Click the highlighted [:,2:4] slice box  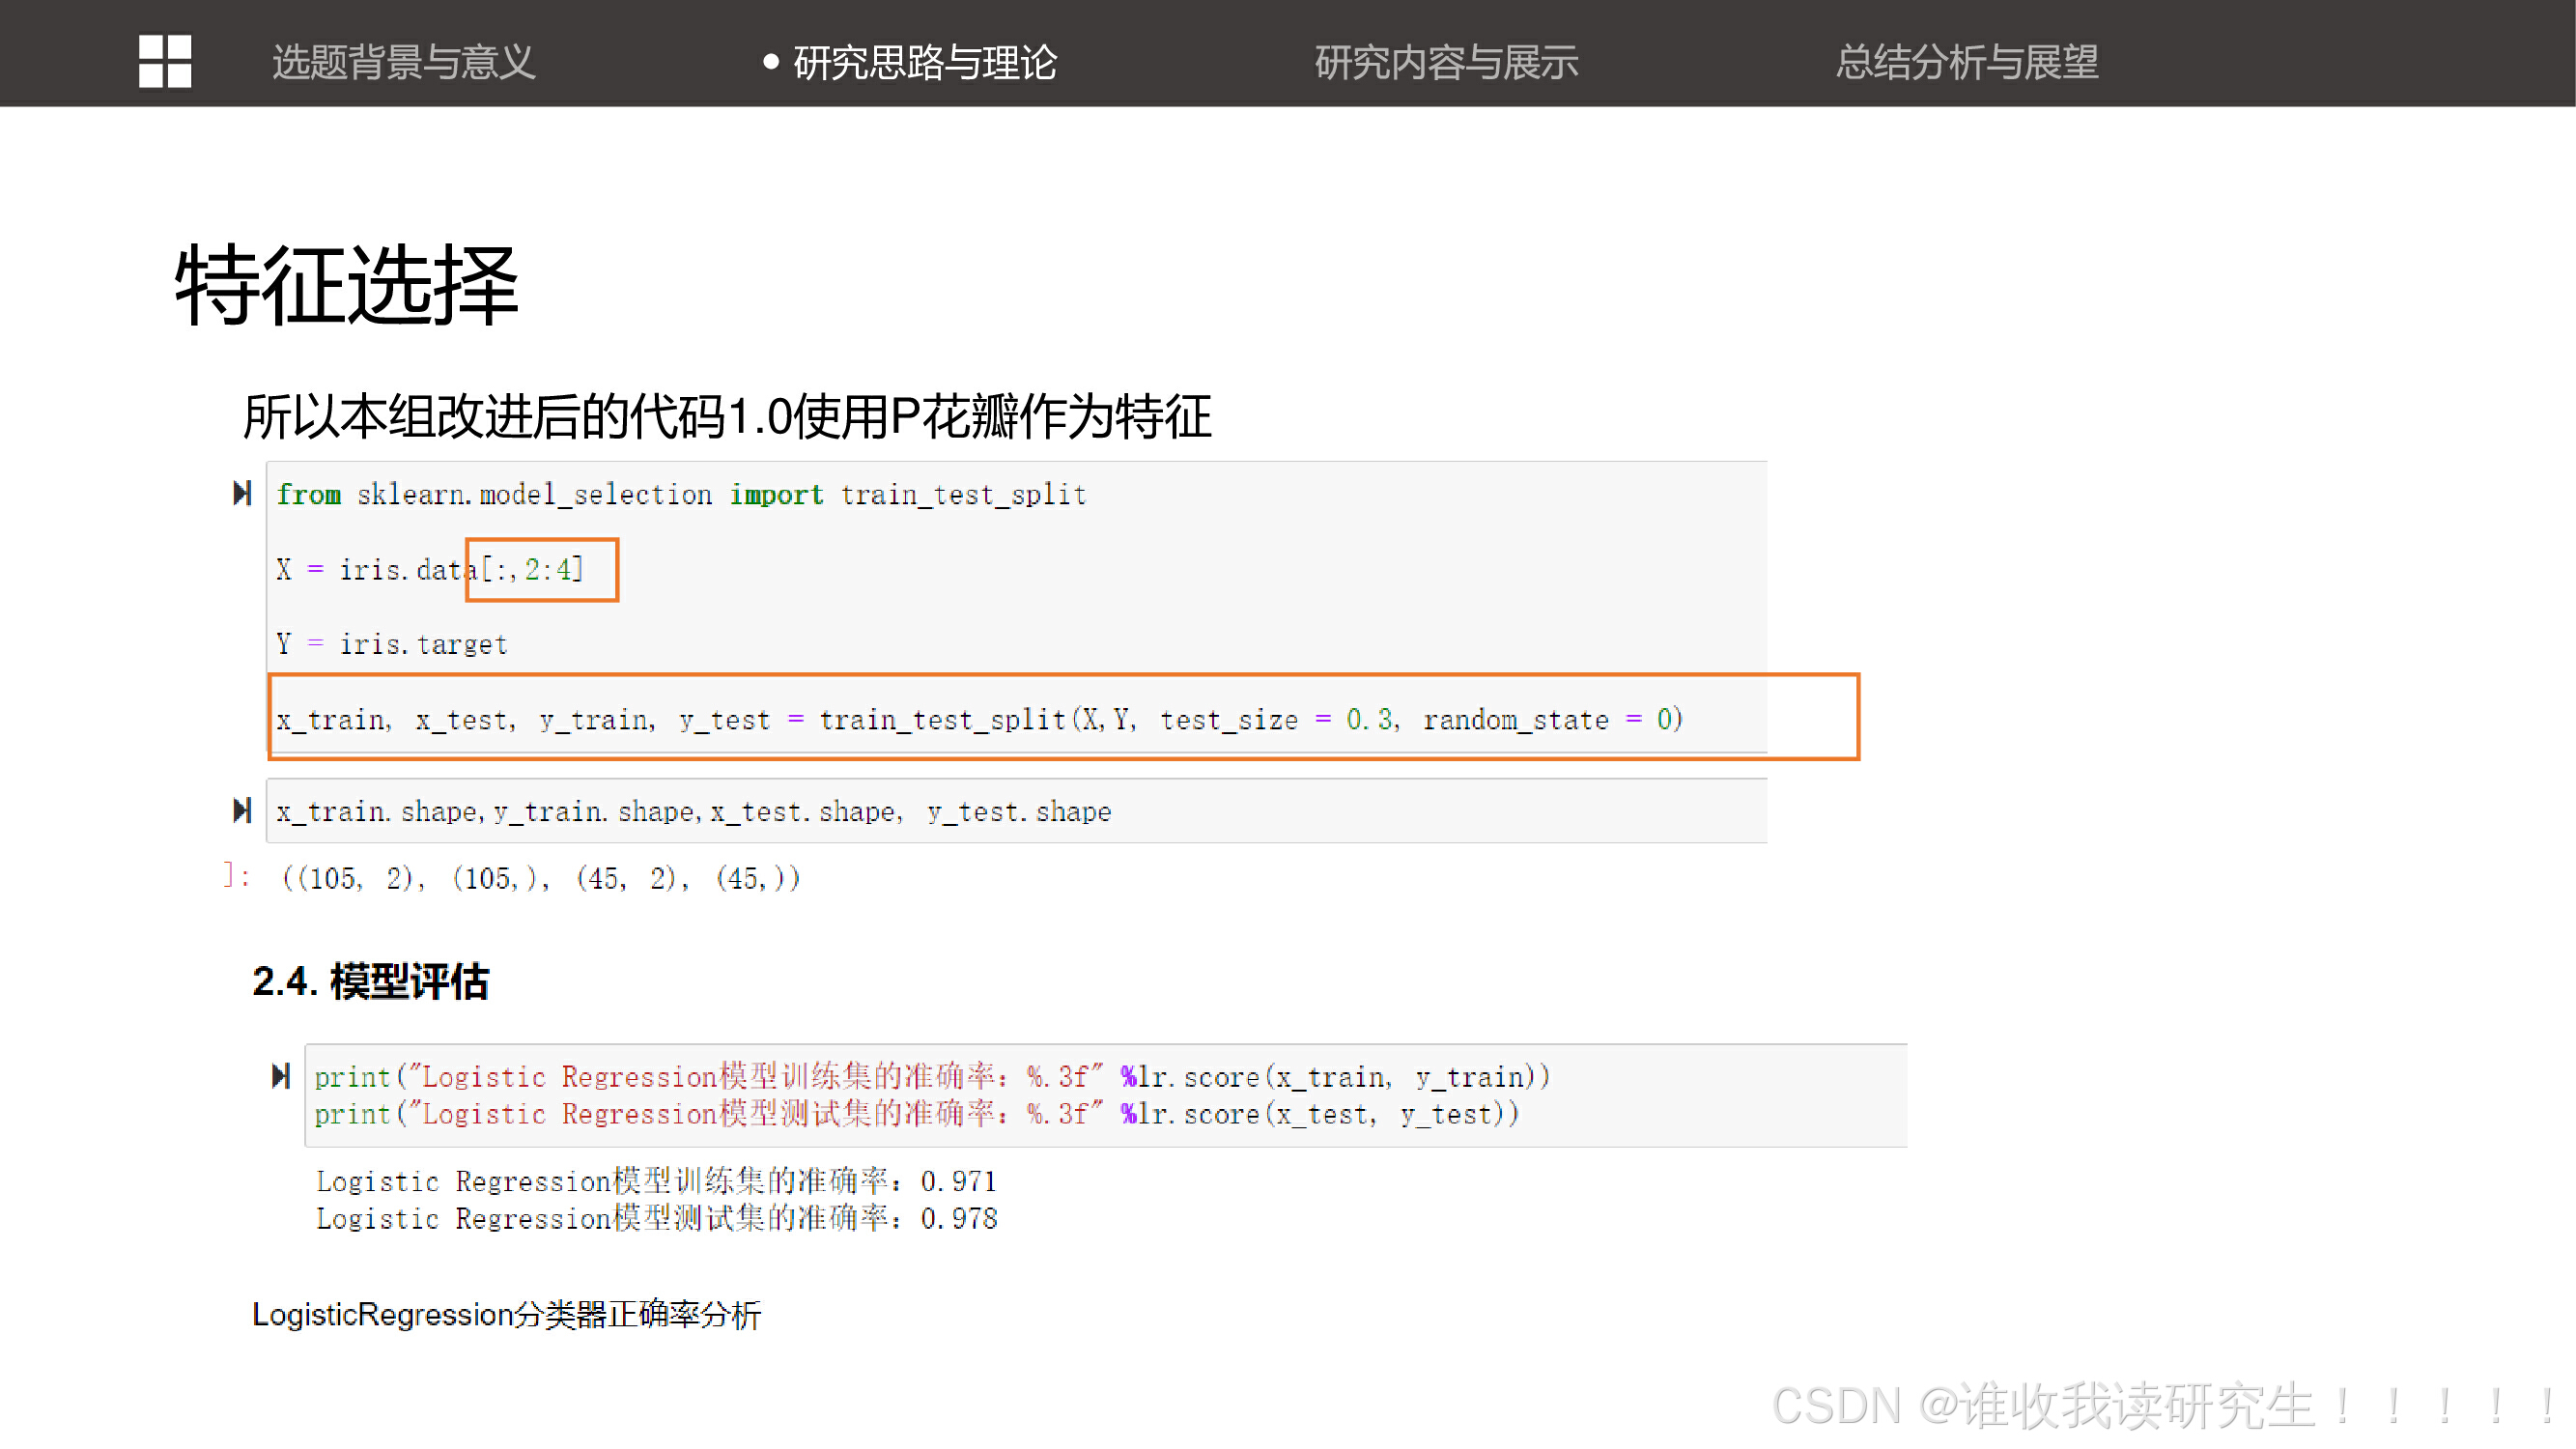[542, 570]
